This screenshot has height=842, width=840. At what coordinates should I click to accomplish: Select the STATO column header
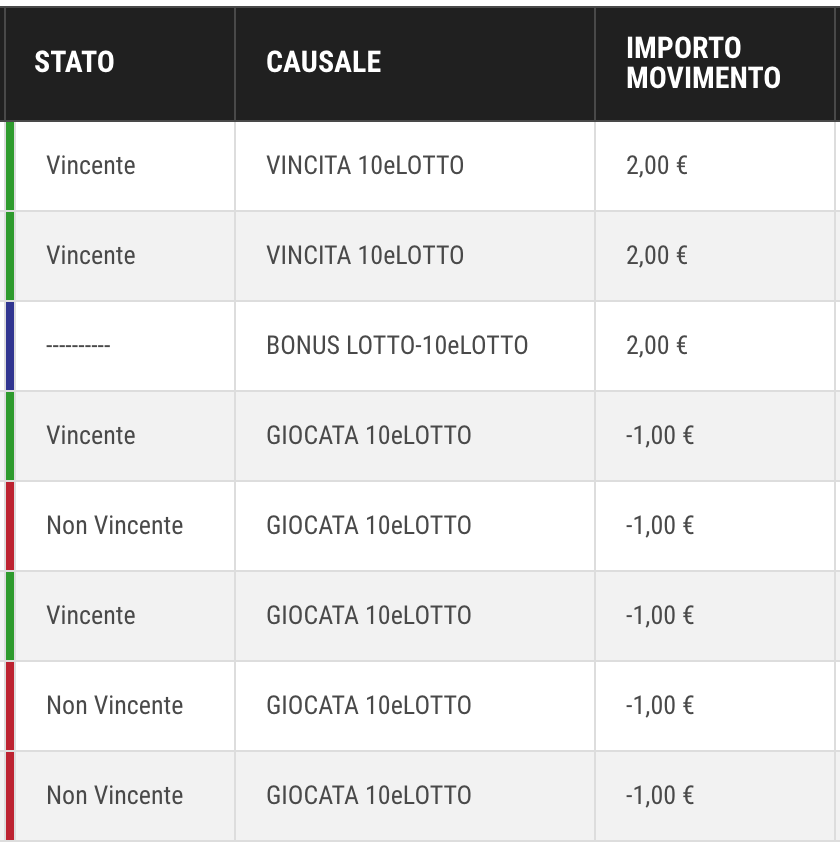(x=74, y=62)
